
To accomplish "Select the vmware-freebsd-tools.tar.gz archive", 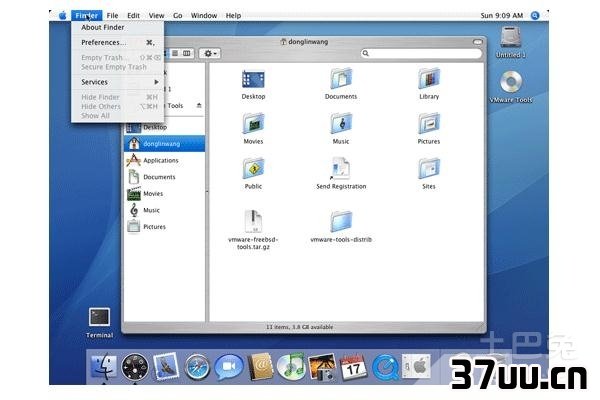I will coord(253,221).
